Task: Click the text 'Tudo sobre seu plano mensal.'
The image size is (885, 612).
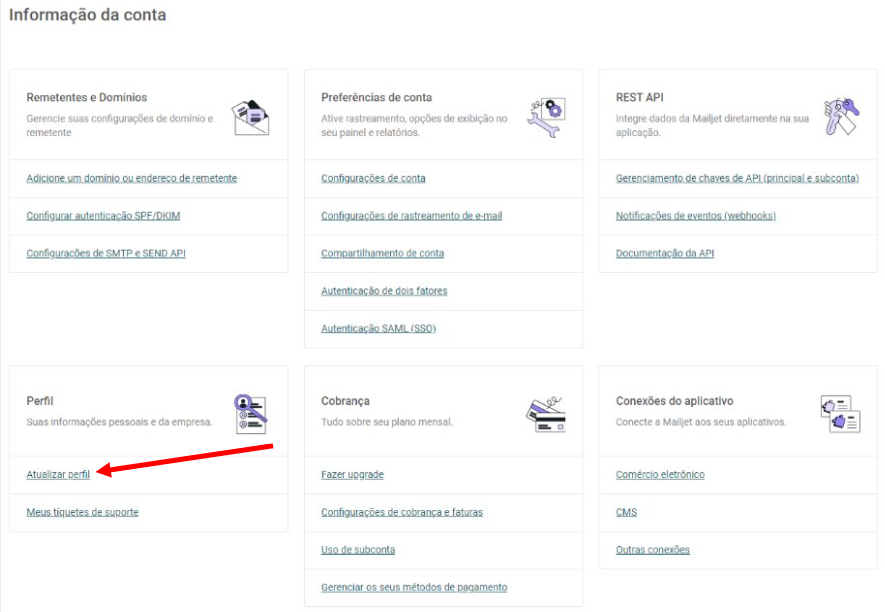Action: (387, 422)
